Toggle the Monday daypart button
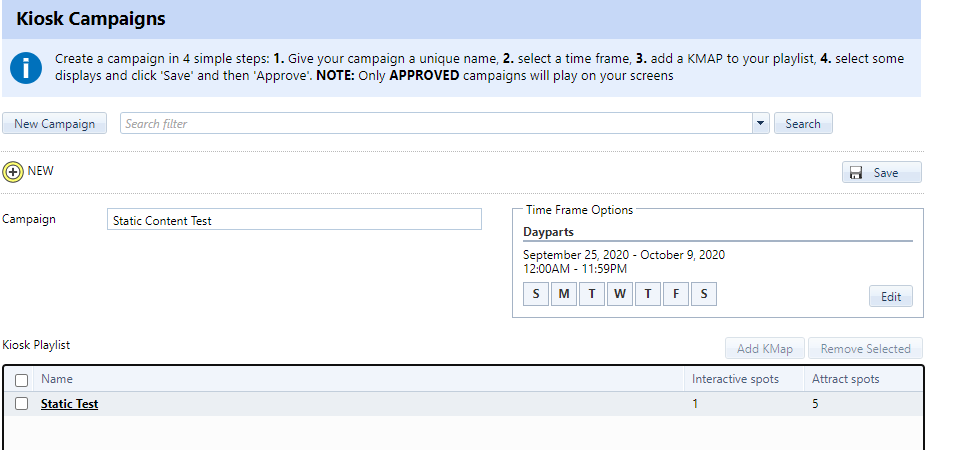The image size is (963, 450). [564, 294]
